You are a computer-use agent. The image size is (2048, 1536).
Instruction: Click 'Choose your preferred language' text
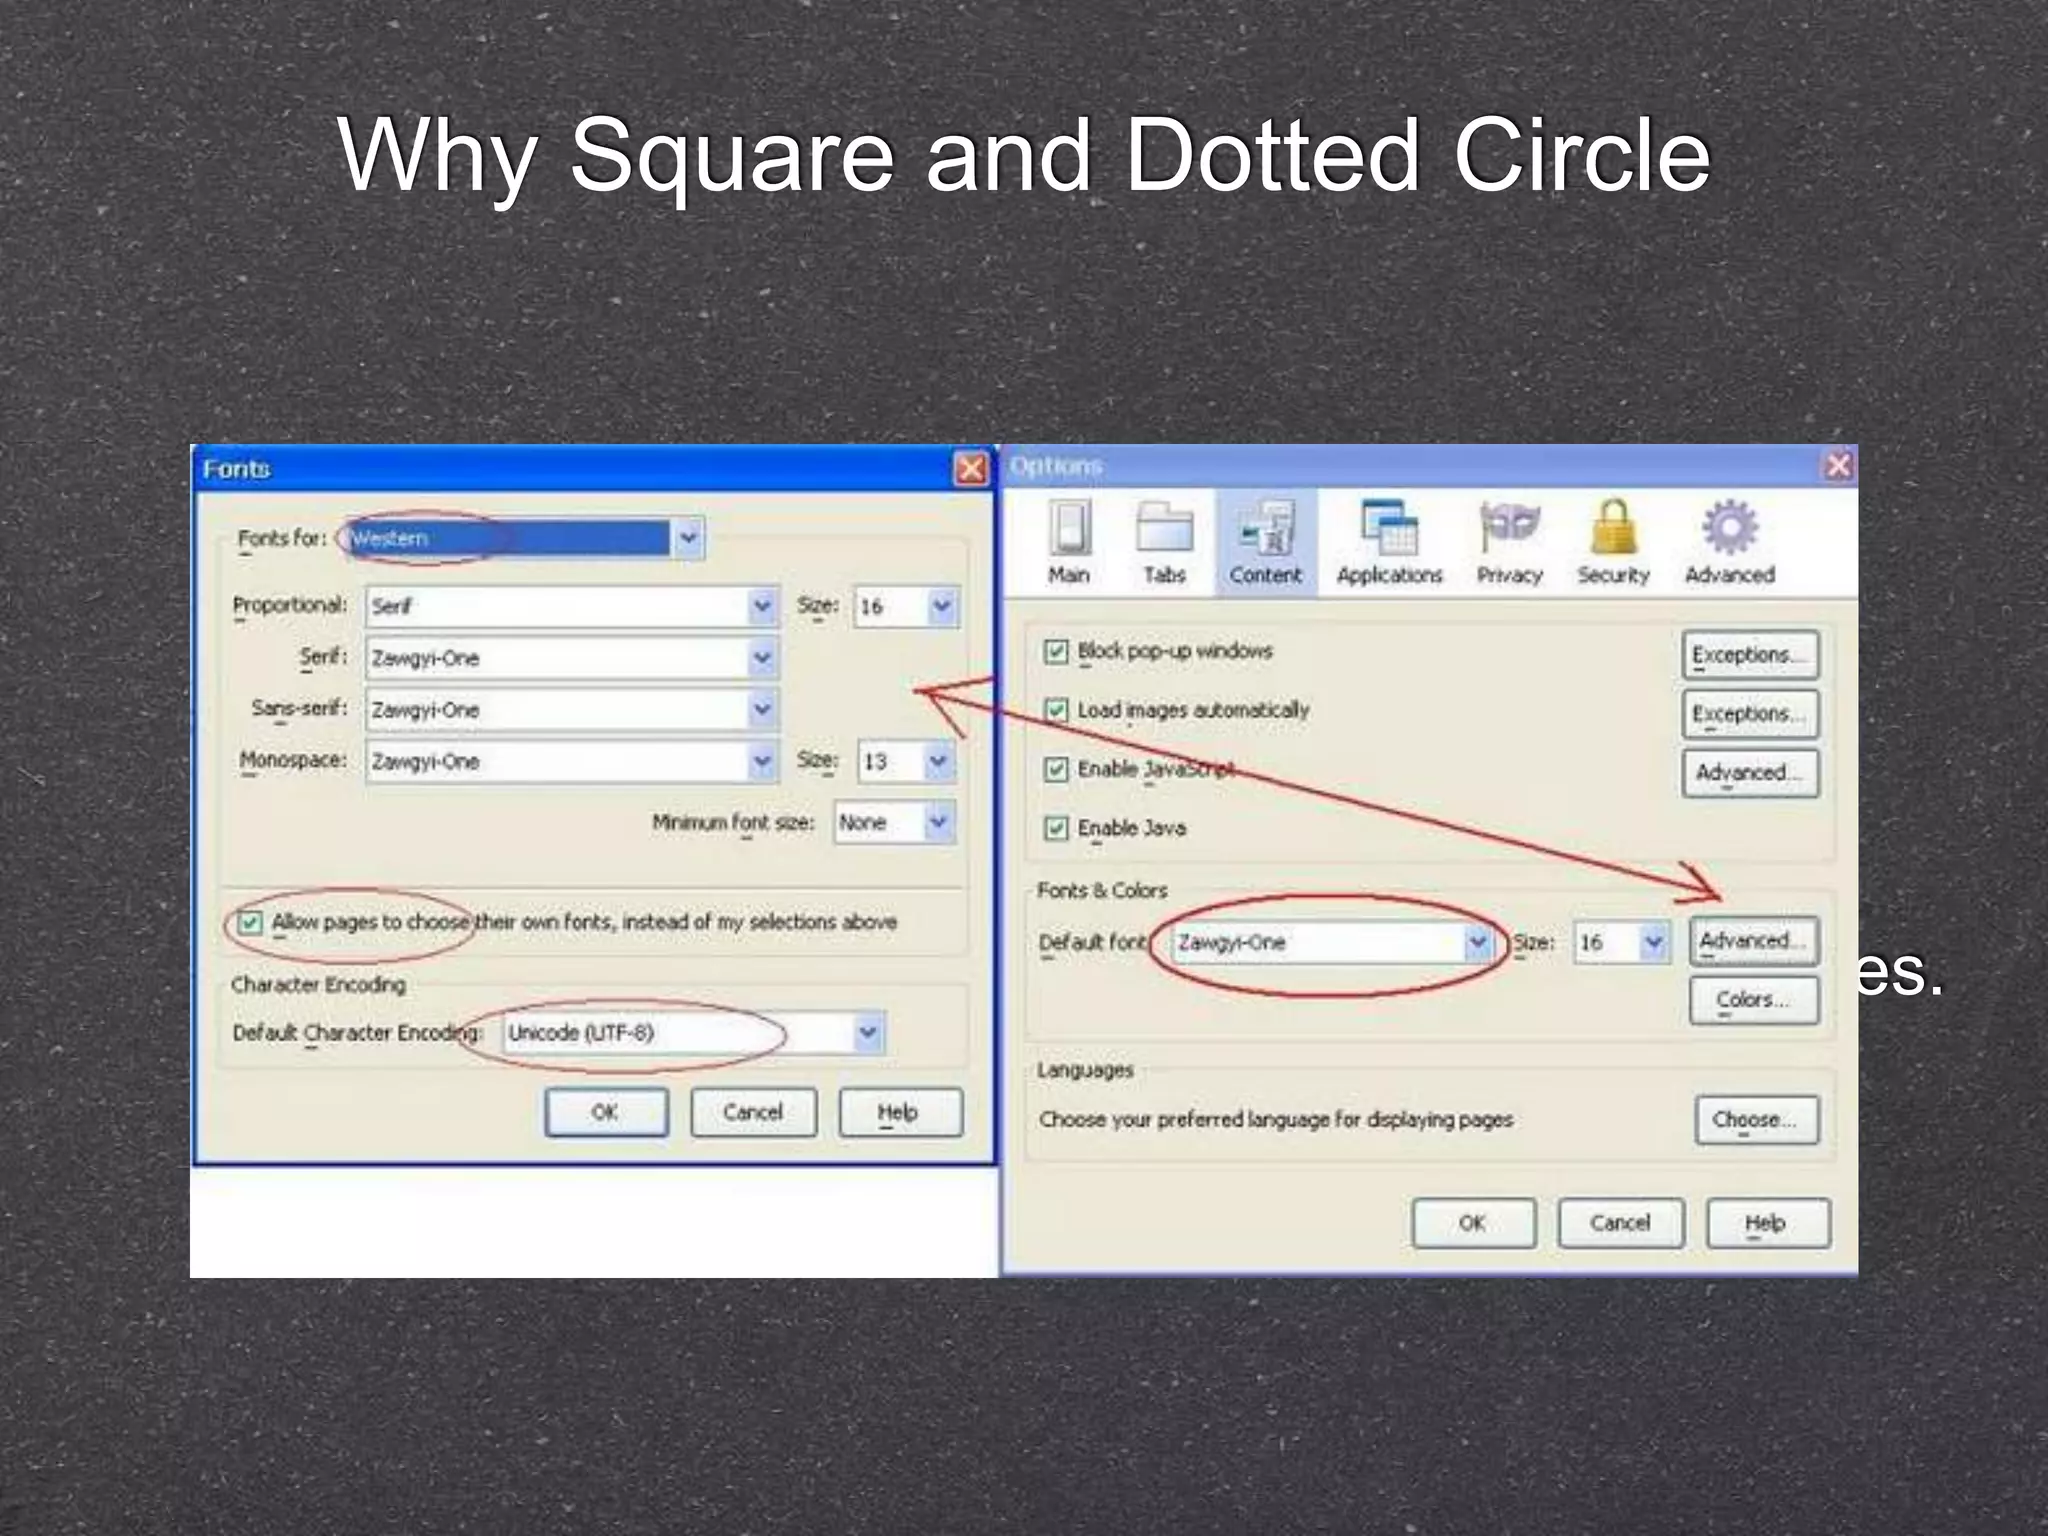click(1275, 1120)
